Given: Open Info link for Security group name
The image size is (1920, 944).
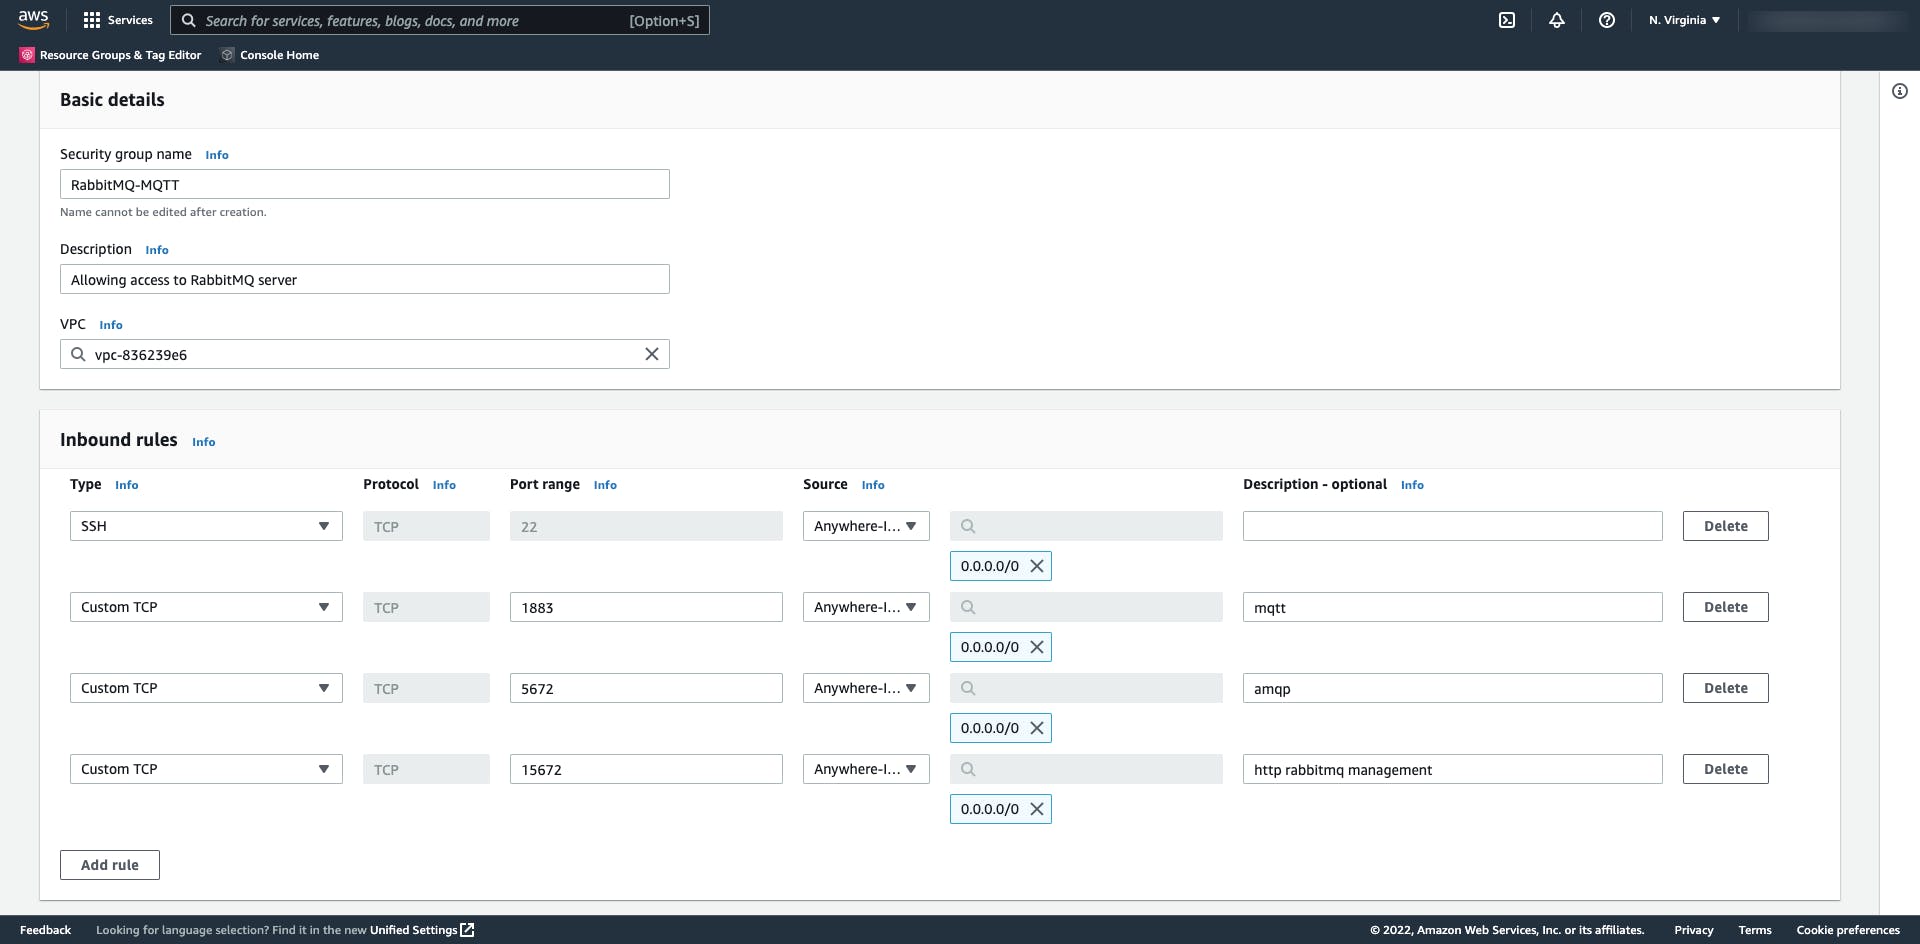Looking at the screenshot, I should tap(217, 155).
